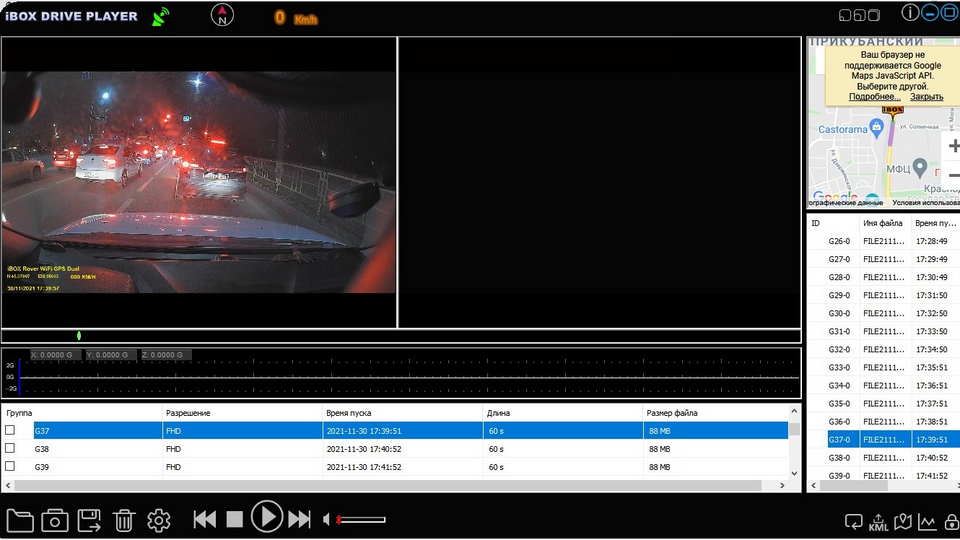Screen dimensions: 960x540
Task: Take a snapshot with the camera icon
Action: pos(54,520)
